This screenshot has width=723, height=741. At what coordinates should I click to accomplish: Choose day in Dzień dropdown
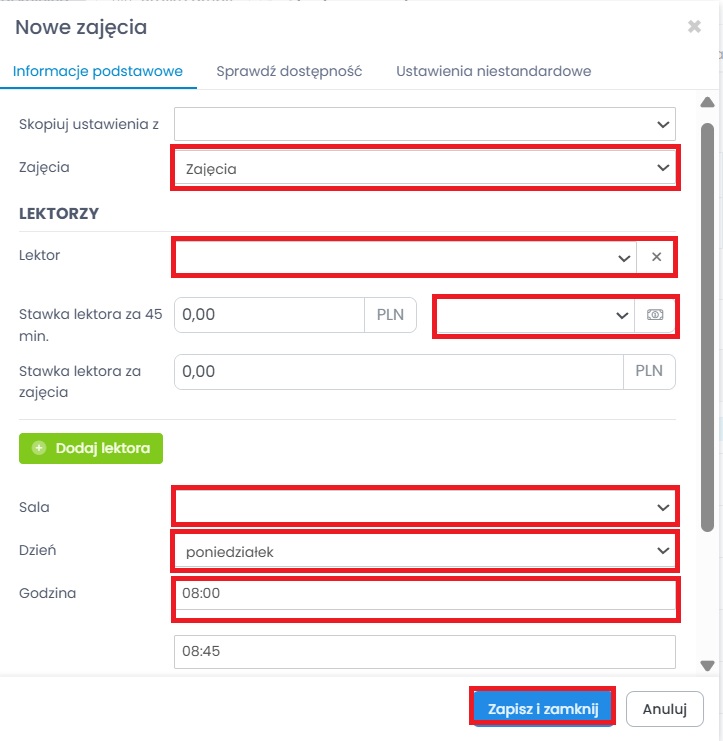(425, 550)
